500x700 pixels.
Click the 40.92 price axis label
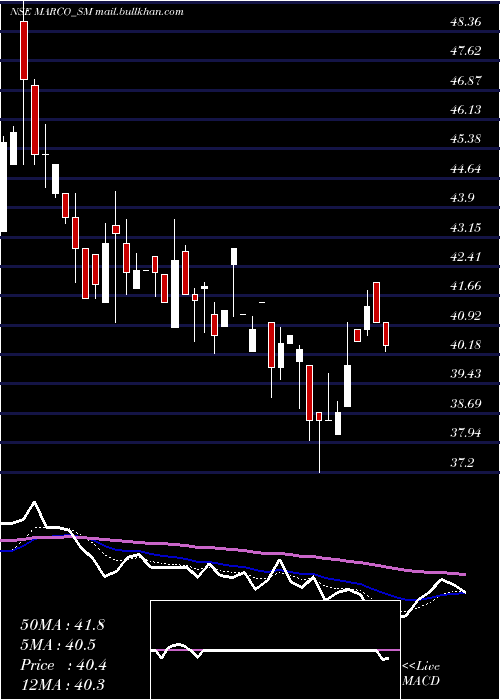tap(466, 316)
